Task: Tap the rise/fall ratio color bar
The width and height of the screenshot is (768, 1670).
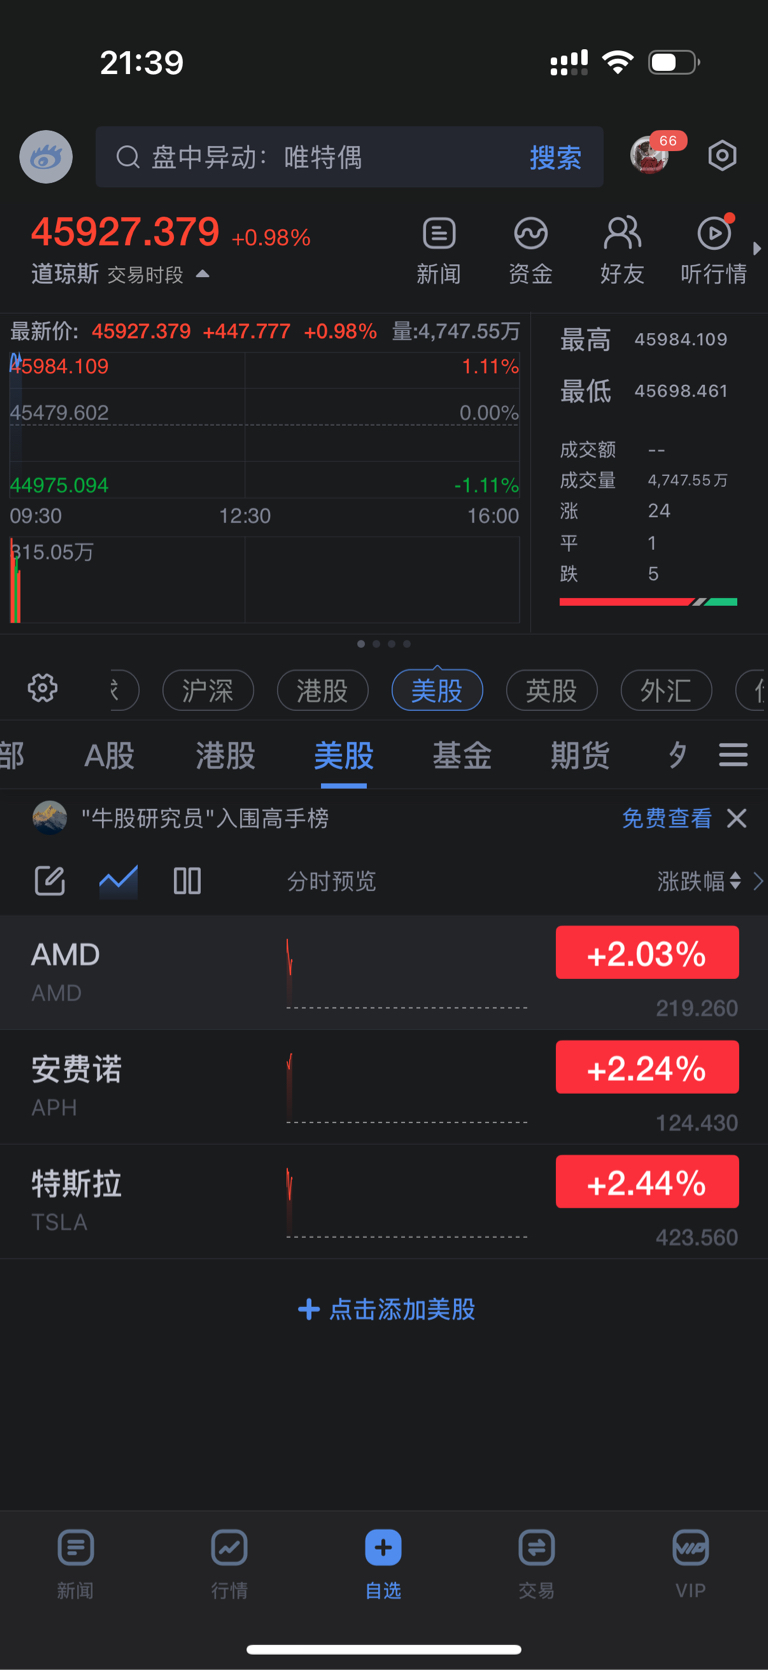Action: tap(648, 602)
